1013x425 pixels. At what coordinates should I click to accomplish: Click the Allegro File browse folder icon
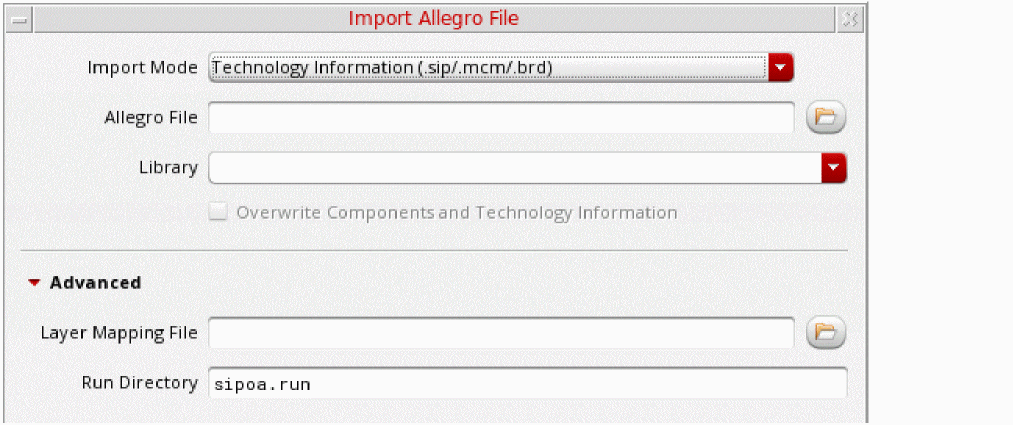(x=826, y=117)
